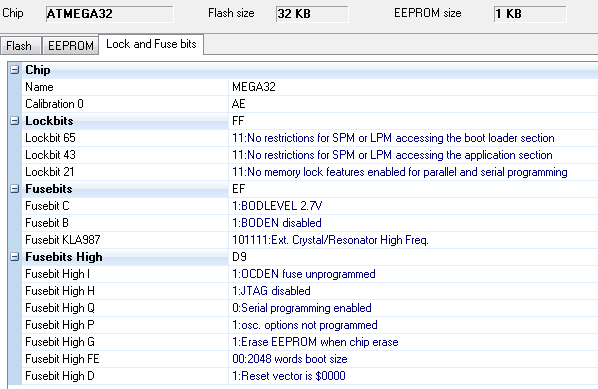Collapse the Fusebits High section
598x389 pixels.
coord(14,257)
